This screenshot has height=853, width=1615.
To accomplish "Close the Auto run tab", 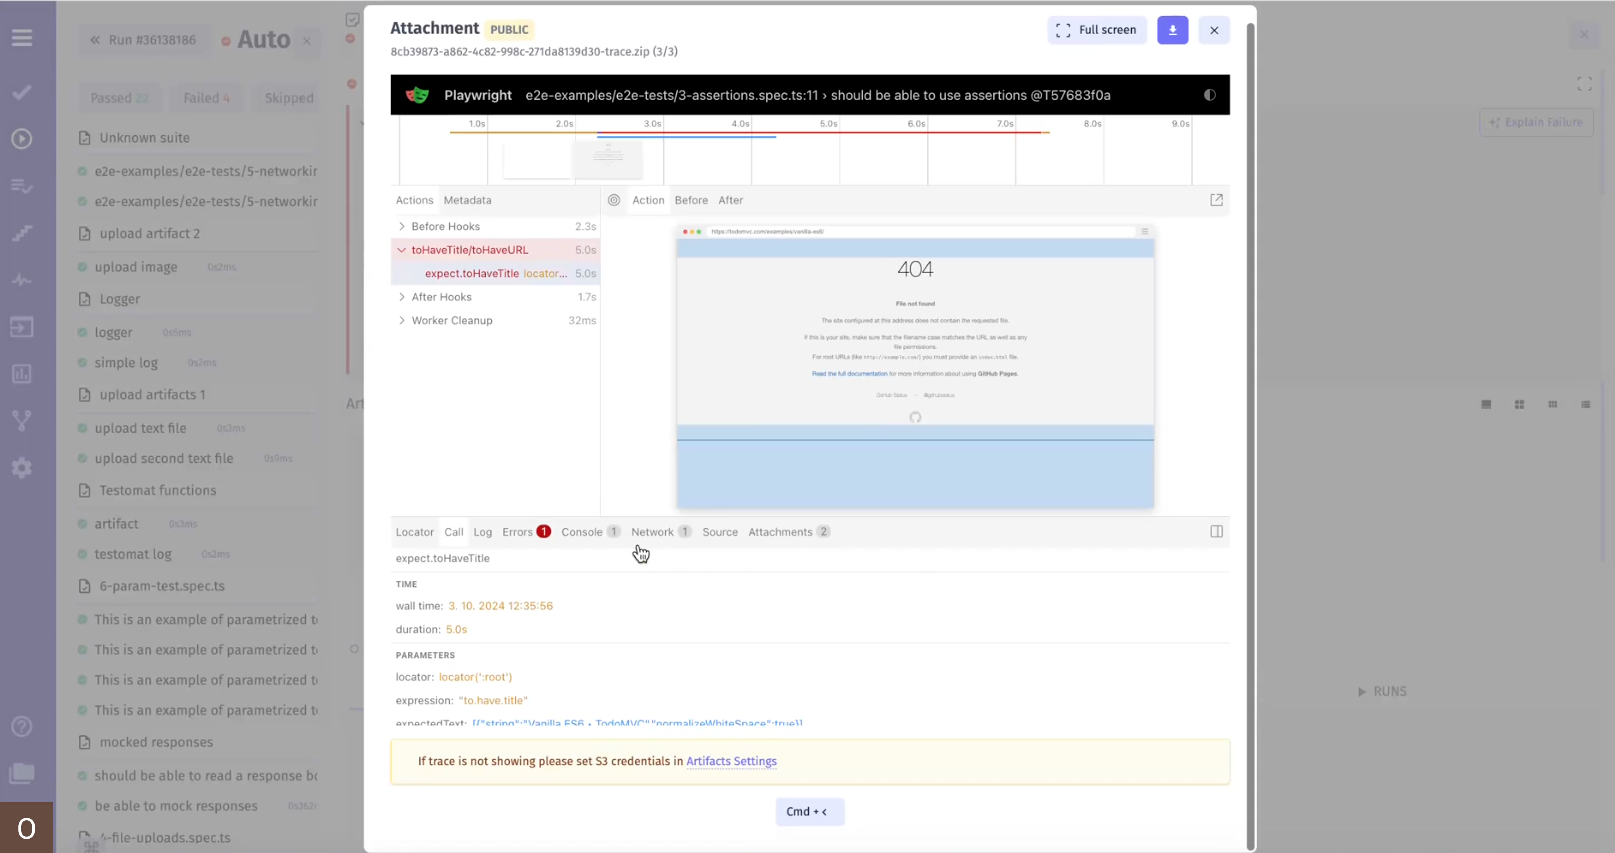I will point(307,41).
